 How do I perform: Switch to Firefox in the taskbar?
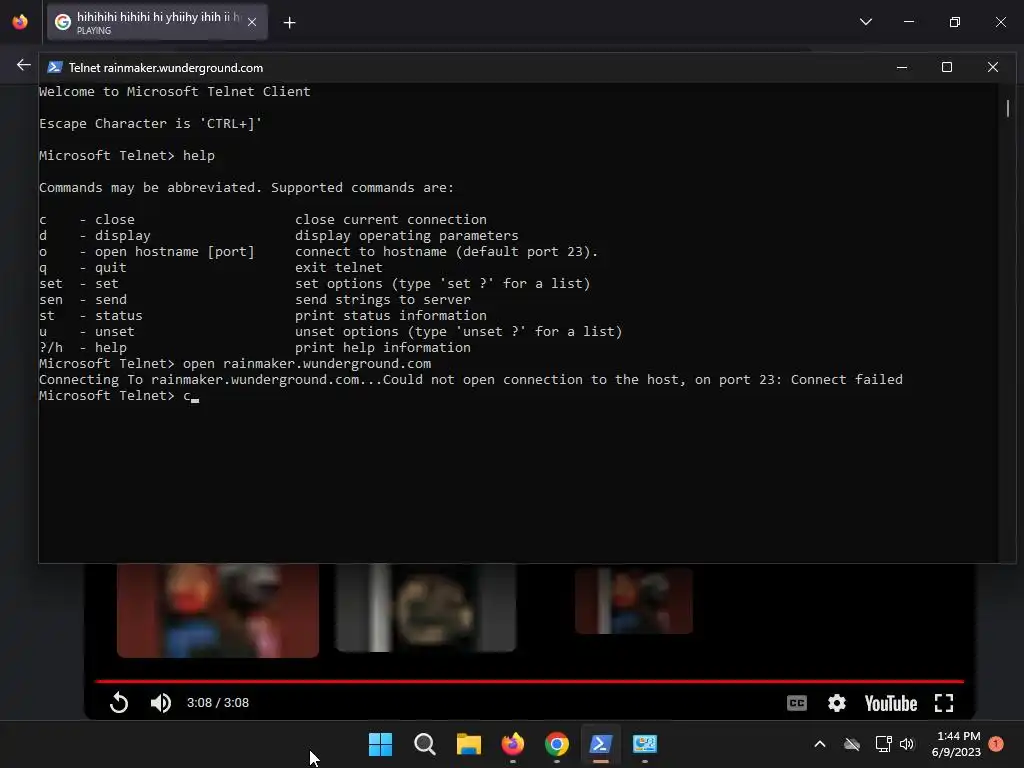(x=513, y=744)
